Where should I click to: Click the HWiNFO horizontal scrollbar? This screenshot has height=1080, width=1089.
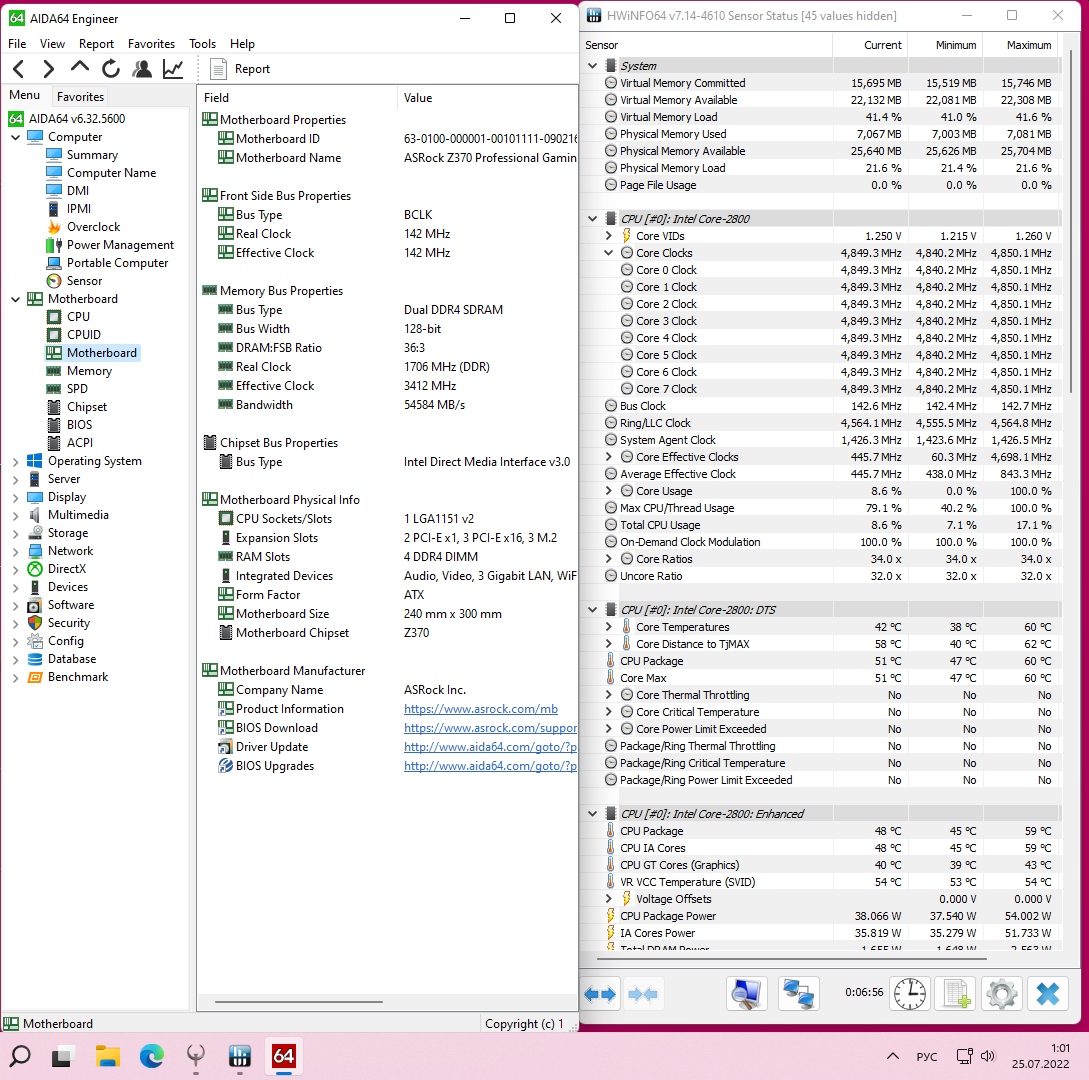[x=792, y=958]
